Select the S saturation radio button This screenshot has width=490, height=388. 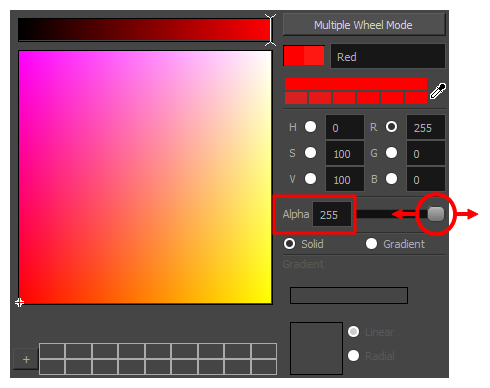point(310,153)
